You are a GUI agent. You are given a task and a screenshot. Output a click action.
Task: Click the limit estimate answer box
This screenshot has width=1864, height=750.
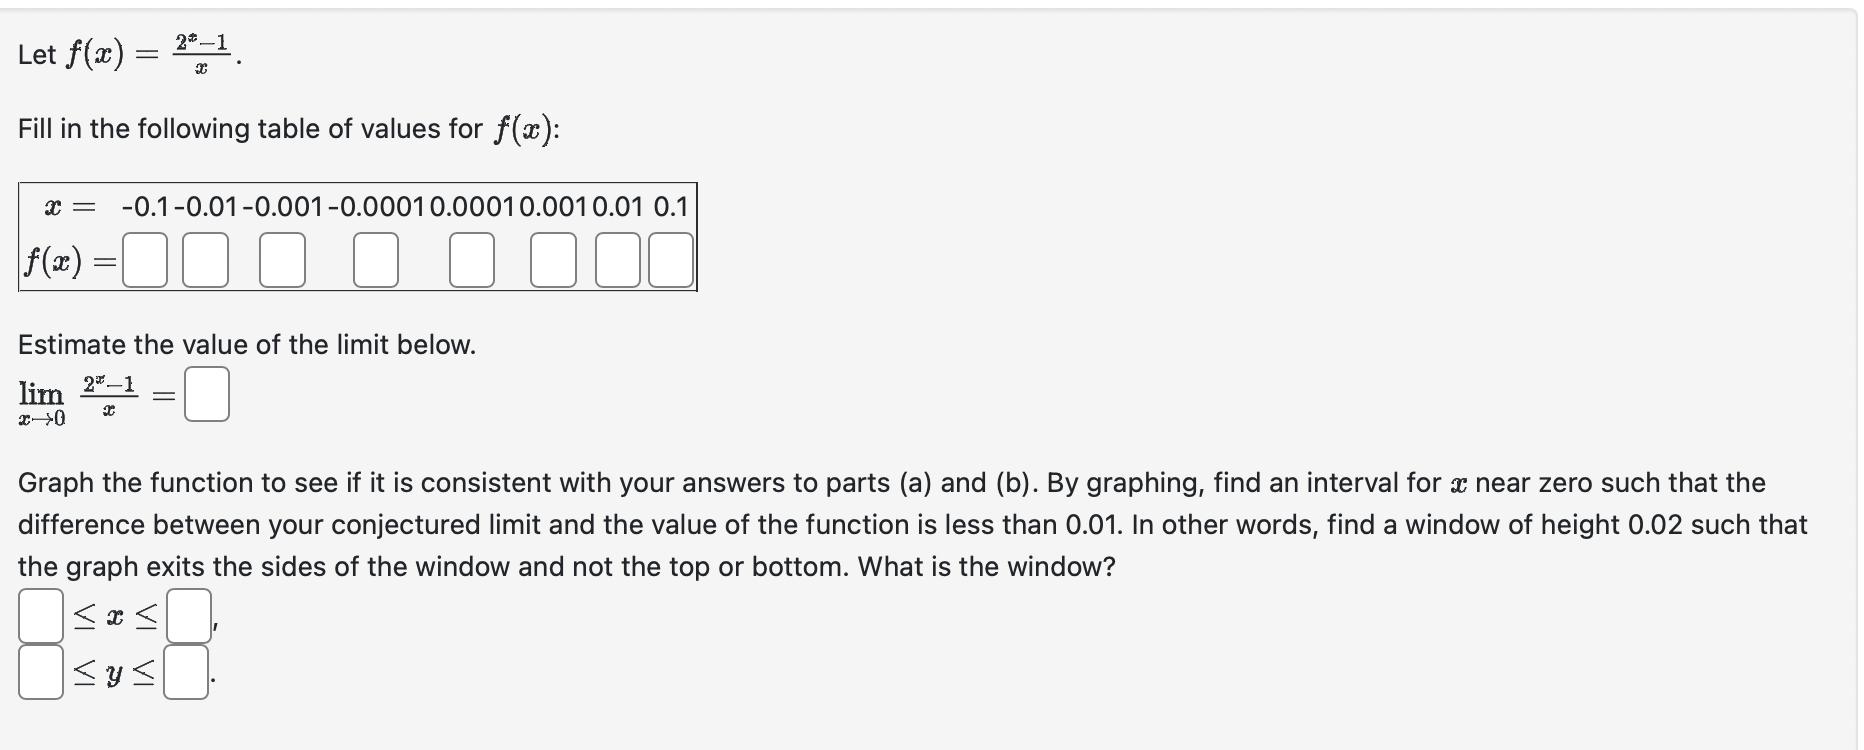(206, 394)
